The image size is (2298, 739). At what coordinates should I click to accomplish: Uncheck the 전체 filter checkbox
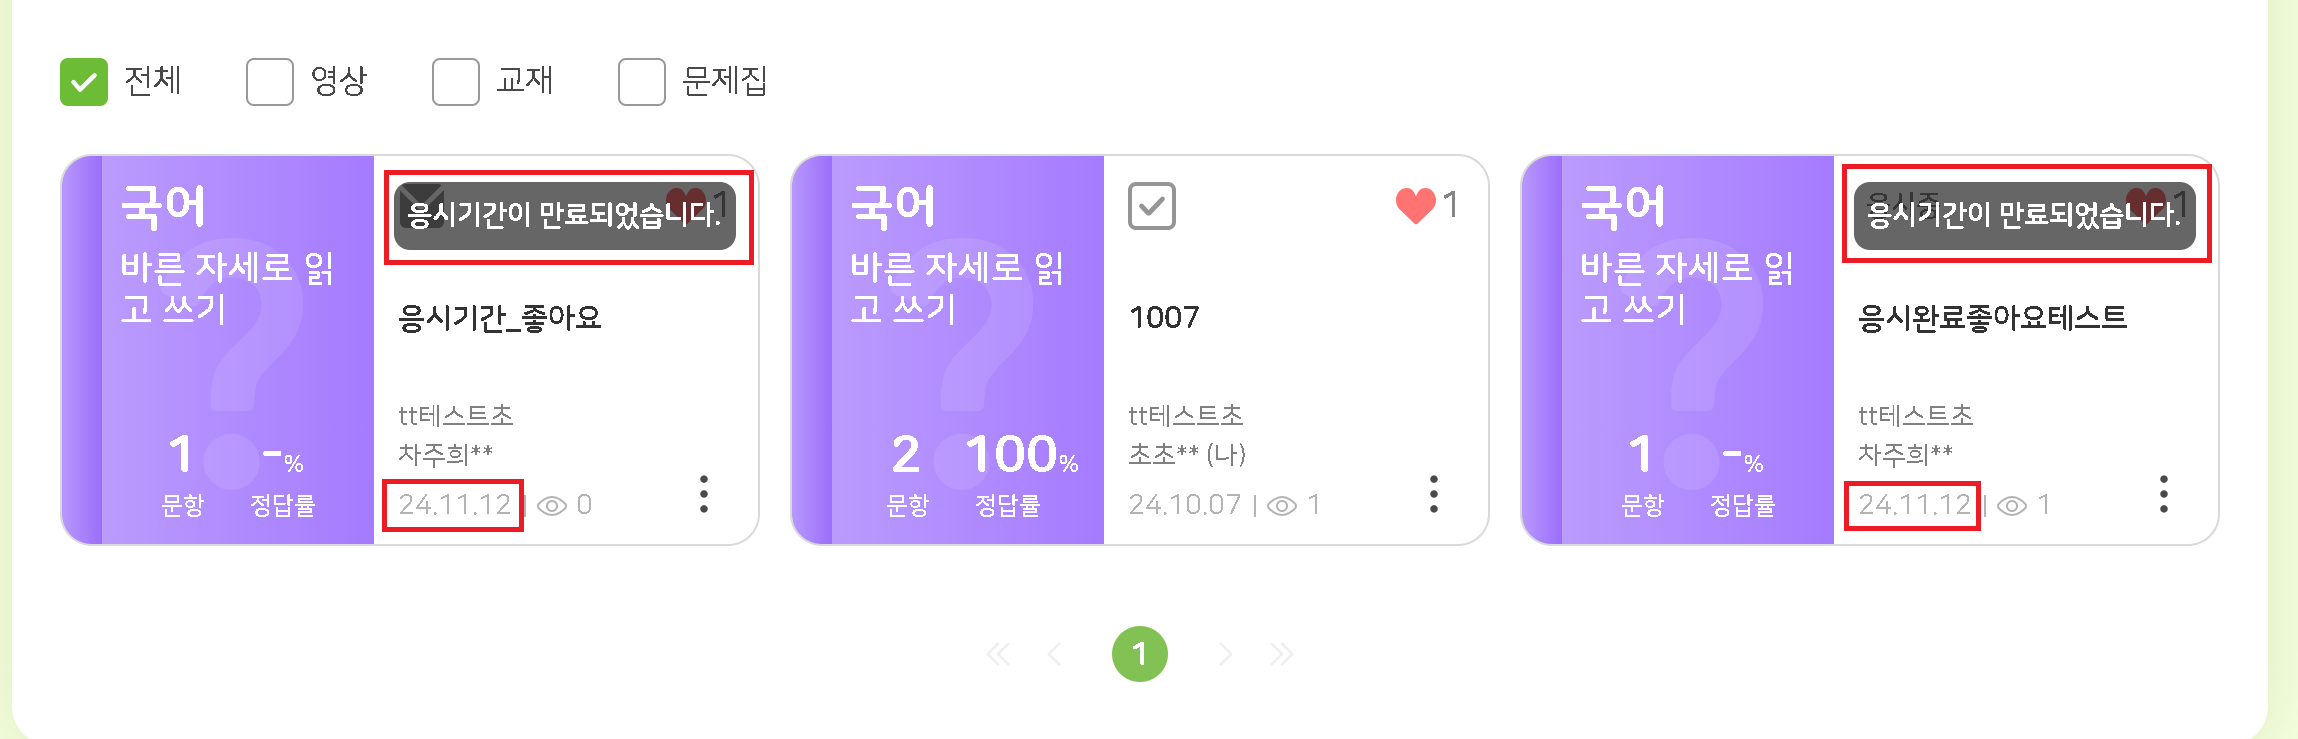tap(84, 82)
